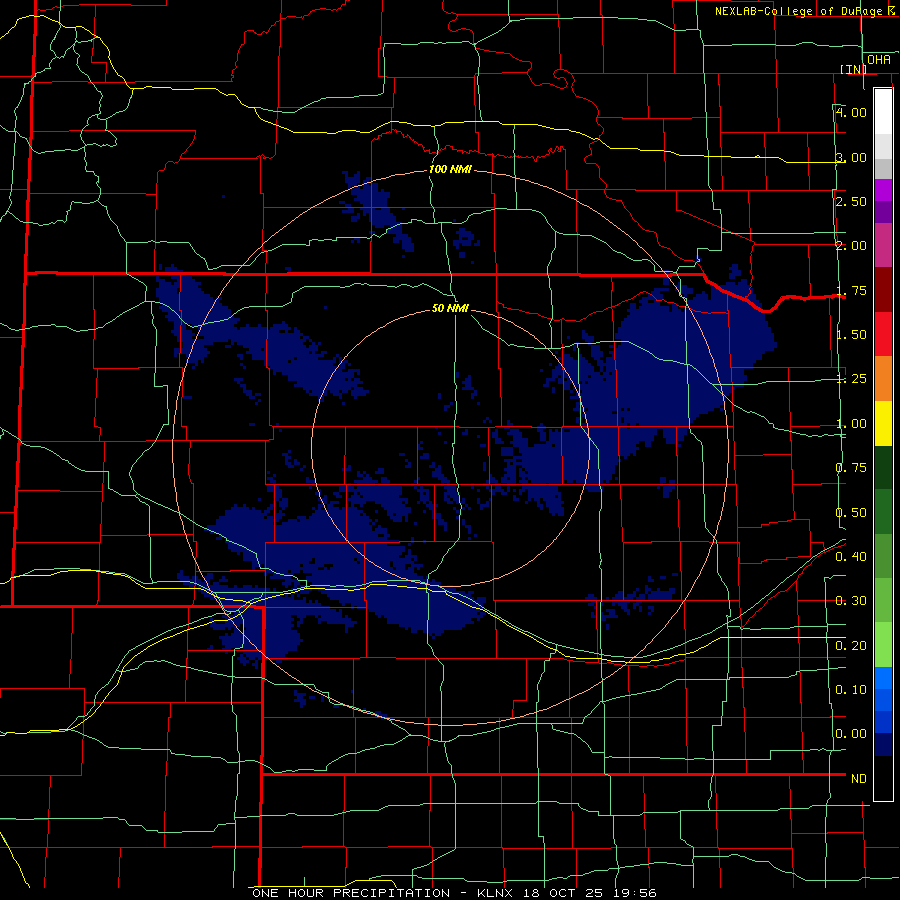Select the 0.00 legend value
This screenshot has width=900, height=900.
[x=851, y=734]
